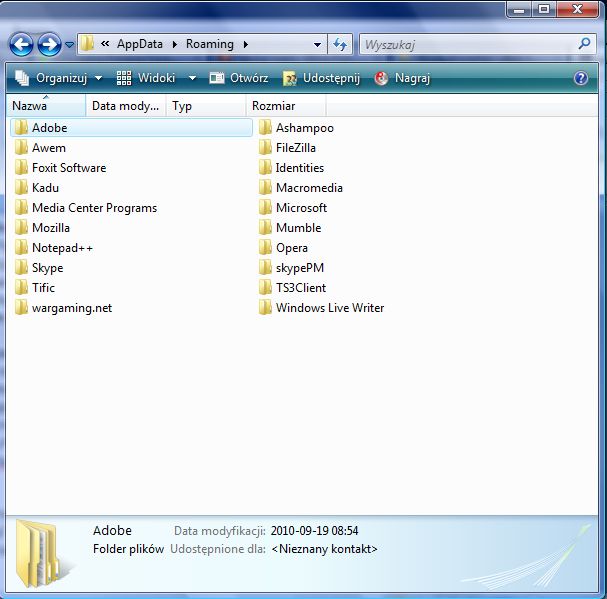Click Nagraj burn button
Image resolution: width=607 pixels, height=599 pixels.
[402, 78]
